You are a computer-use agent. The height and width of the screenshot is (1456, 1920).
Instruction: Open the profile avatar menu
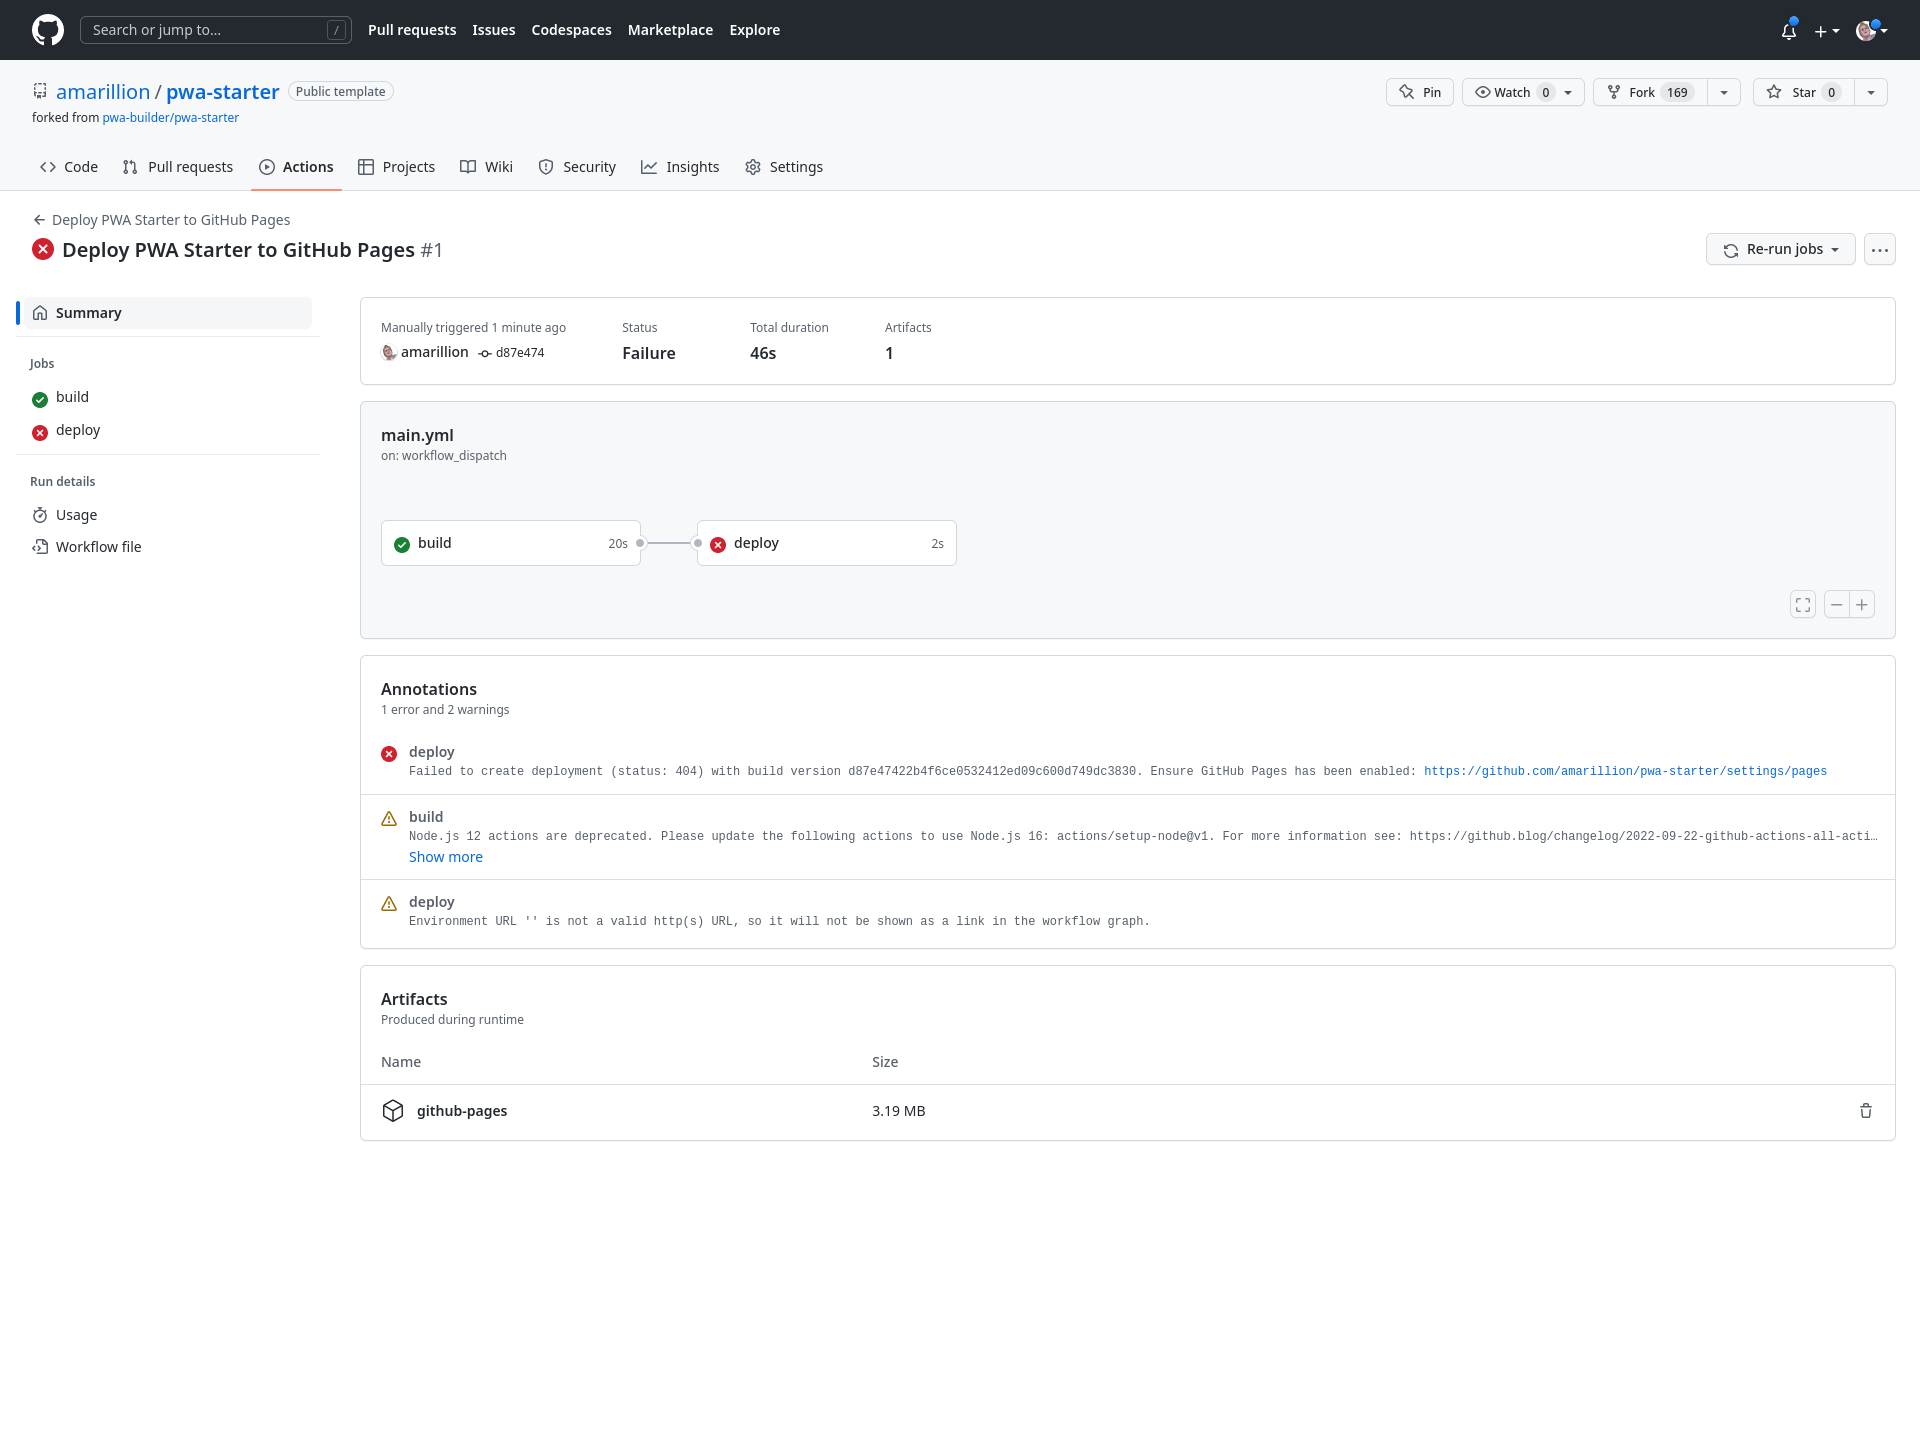[1868, 30]
